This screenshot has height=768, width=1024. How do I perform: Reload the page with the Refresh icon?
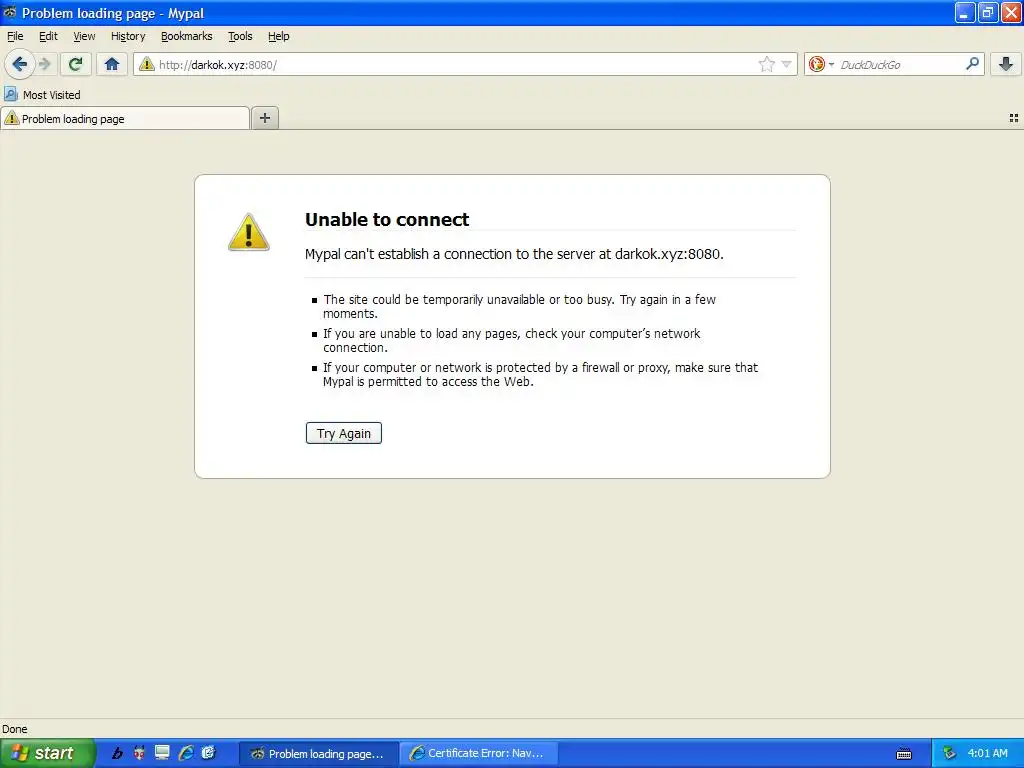(x=76, y=64)
